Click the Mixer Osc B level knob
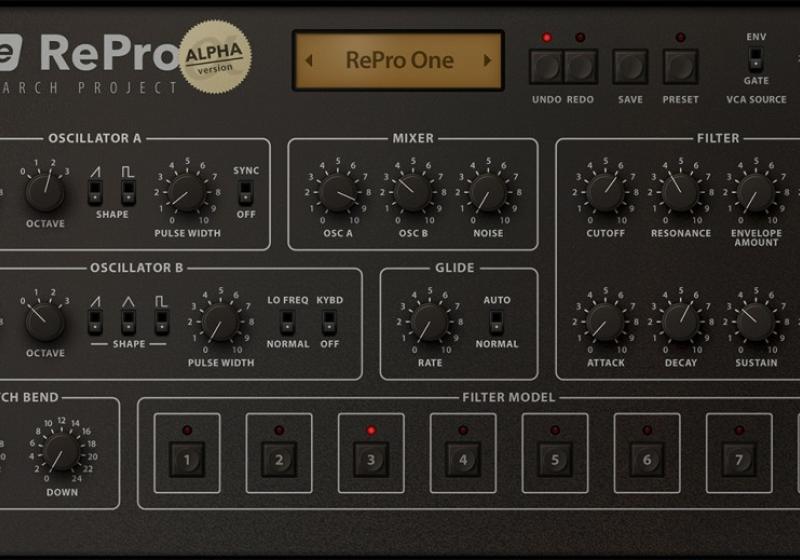This screenshot has width=800, height=560. tap(412, 193)
